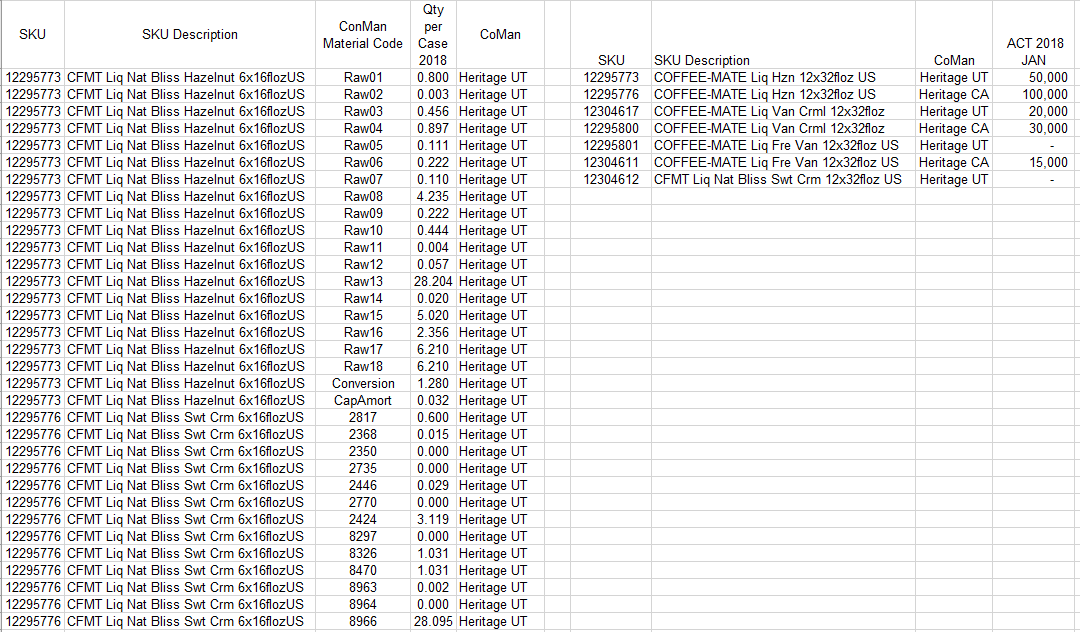1080x632 pixels.
Task: Click quantity value 28.204
Action: [433, 281]
